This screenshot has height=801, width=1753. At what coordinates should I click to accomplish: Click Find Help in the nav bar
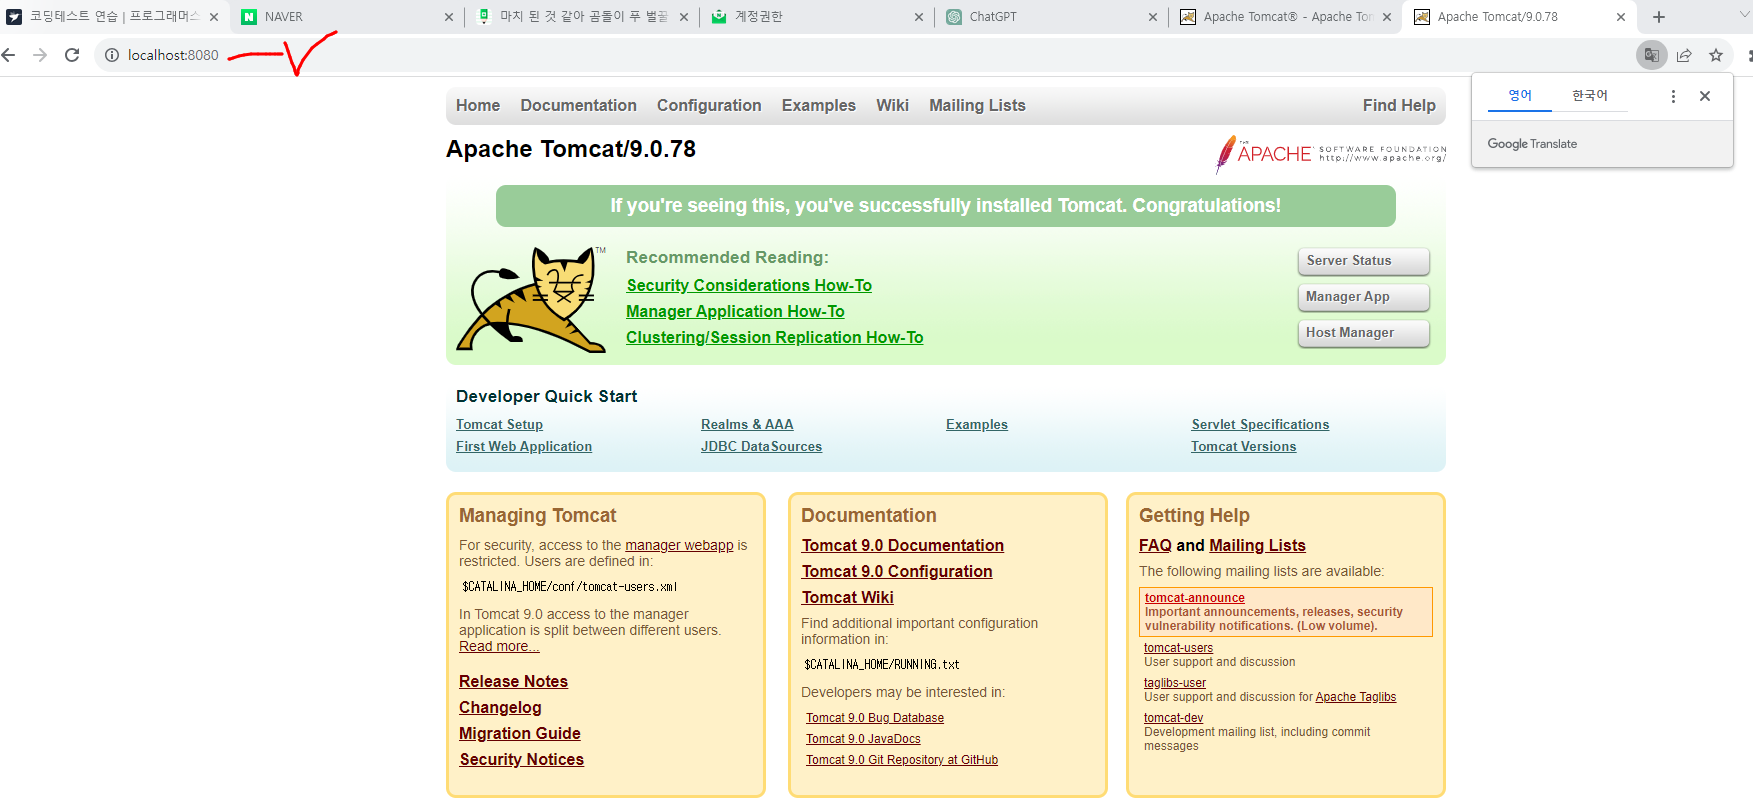pyautogui.click(x=1399, y=105)
